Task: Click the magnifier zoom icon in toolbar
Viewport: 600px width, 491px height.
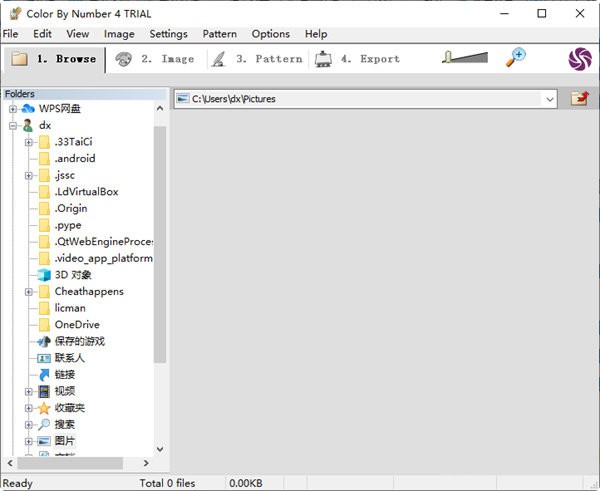Action: (516, 59)
